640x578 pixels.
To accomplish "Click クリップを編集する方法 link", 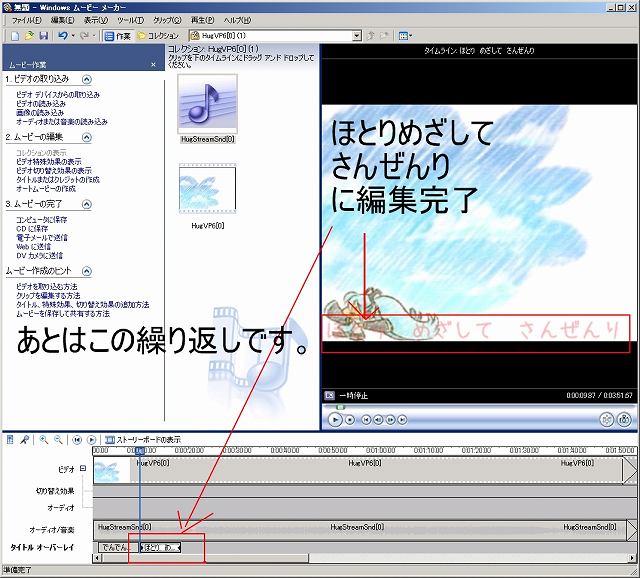I will (48, 296).
